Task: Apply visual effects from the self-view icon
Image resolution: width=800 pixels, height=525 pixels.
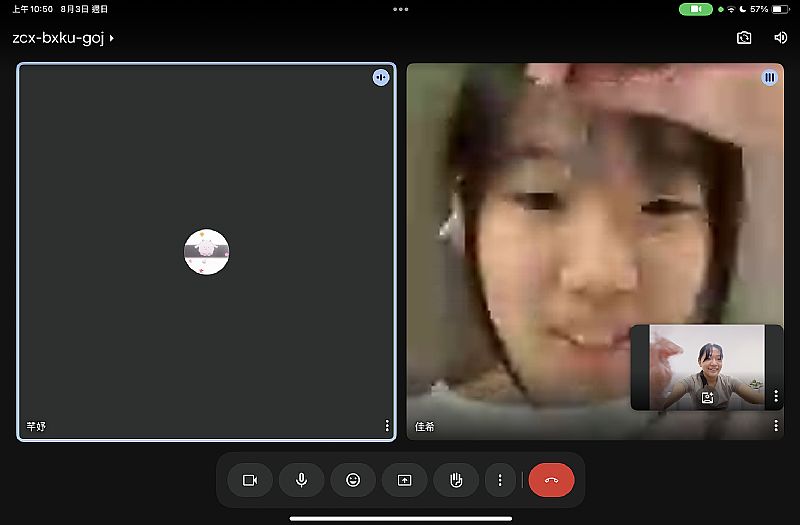Action: pyautogui.click(x=707, y=397)
